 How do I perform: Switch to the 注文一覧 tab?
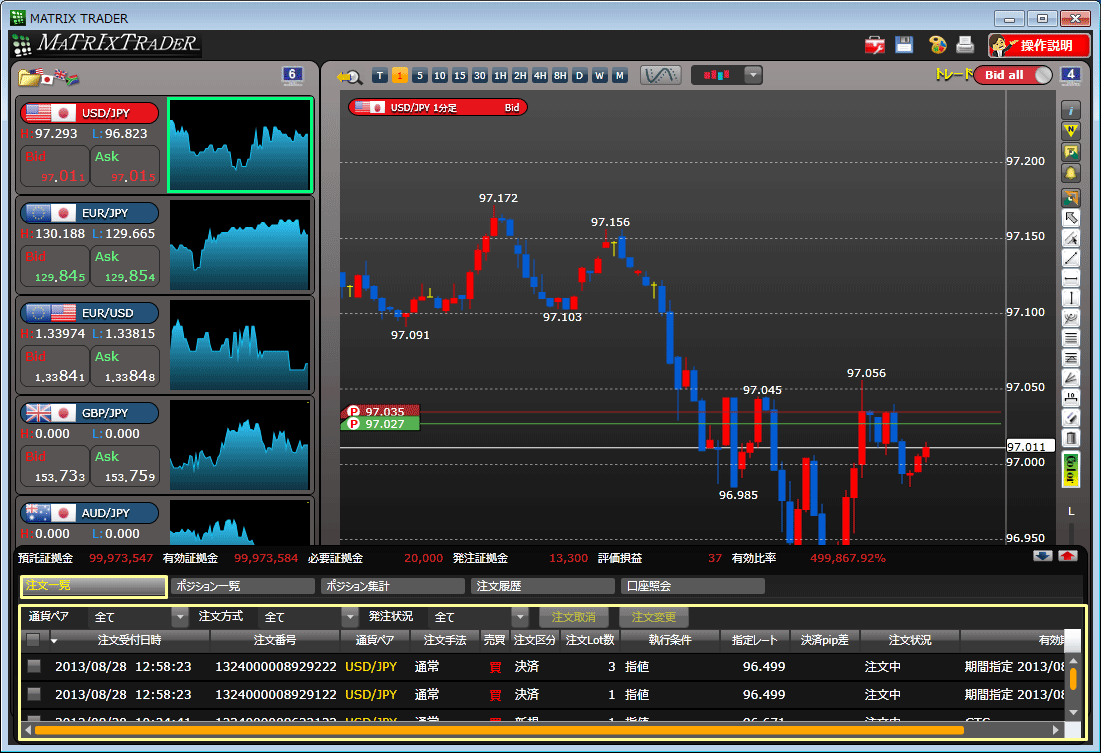pyautogui.click(x=93, y=586)
